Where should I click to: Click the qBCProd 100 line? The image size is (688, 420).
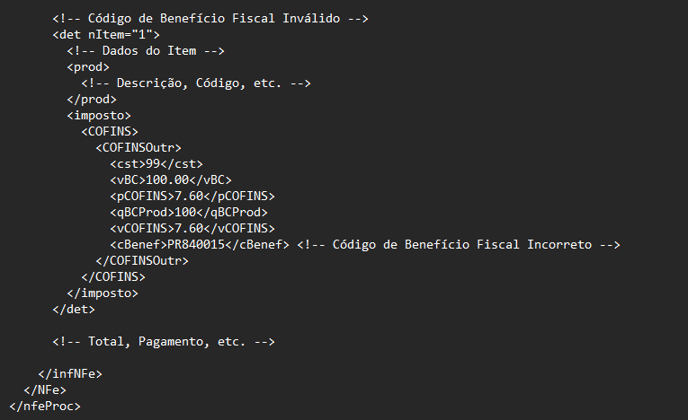coord(189,212)
